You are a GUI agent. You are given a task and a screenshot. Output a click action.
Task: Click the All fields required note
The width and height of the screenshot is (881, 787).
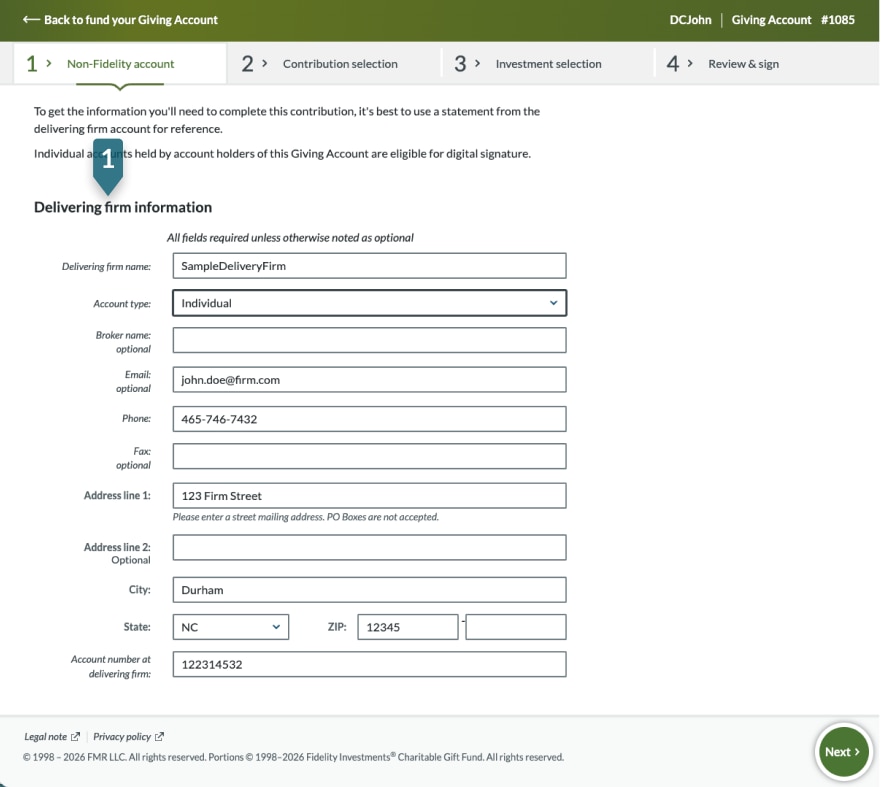290,238
